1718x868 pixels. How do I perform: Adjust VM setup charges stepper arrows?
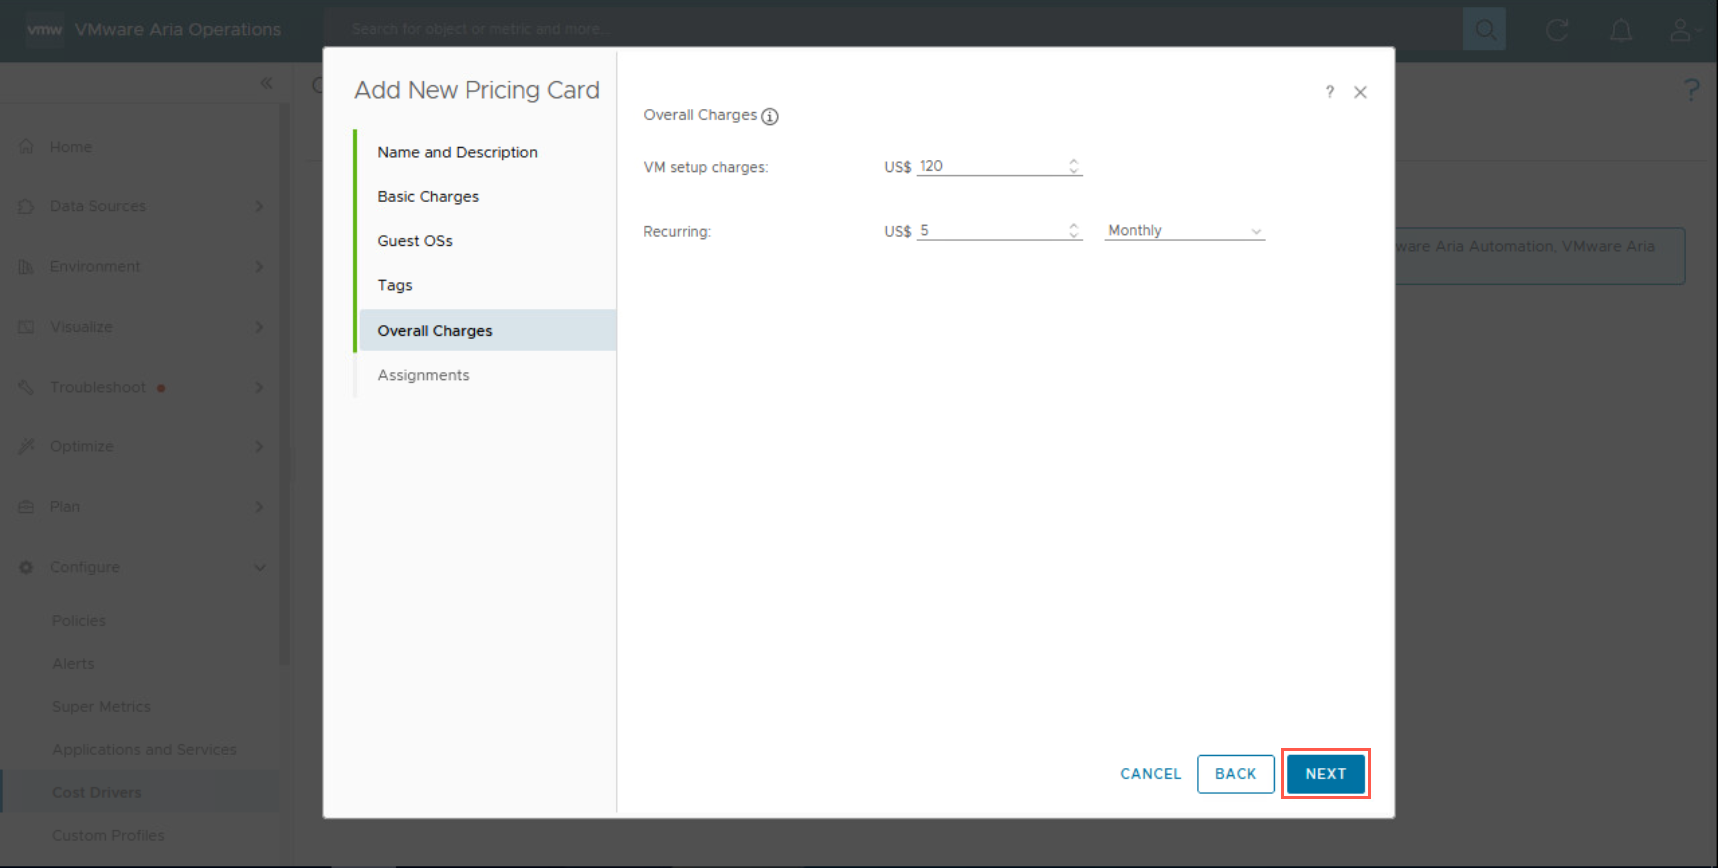pyautogui.click(x=1073, y=166)
